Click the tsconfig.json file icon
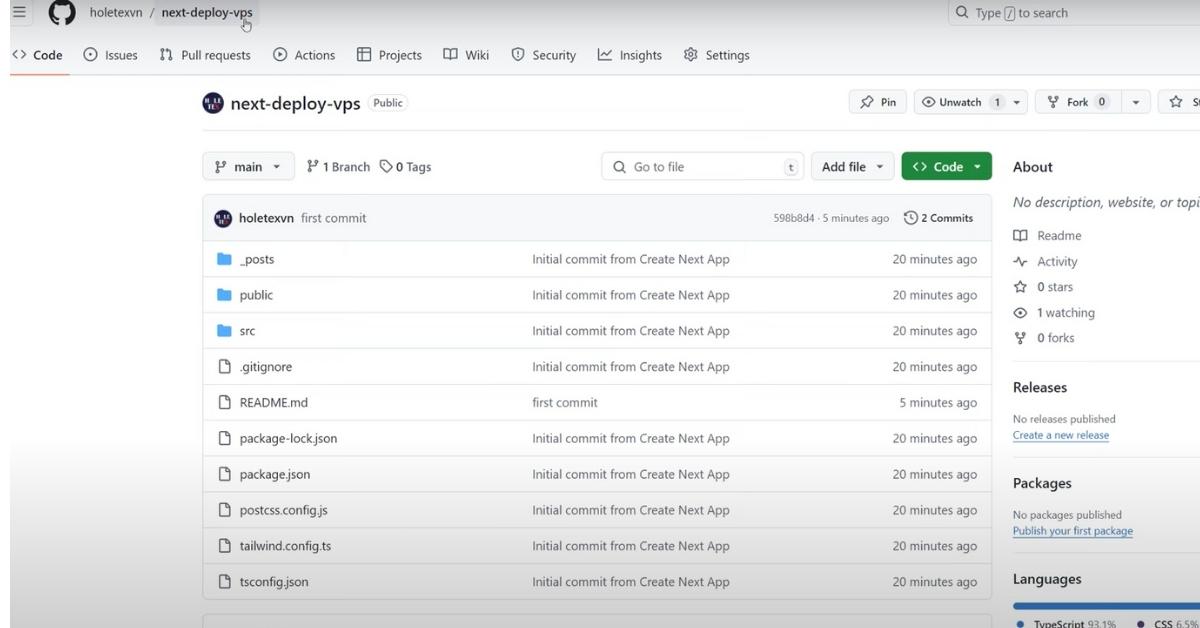The width and height of the screenshot is (1200, 628). (x=225, y=582)
